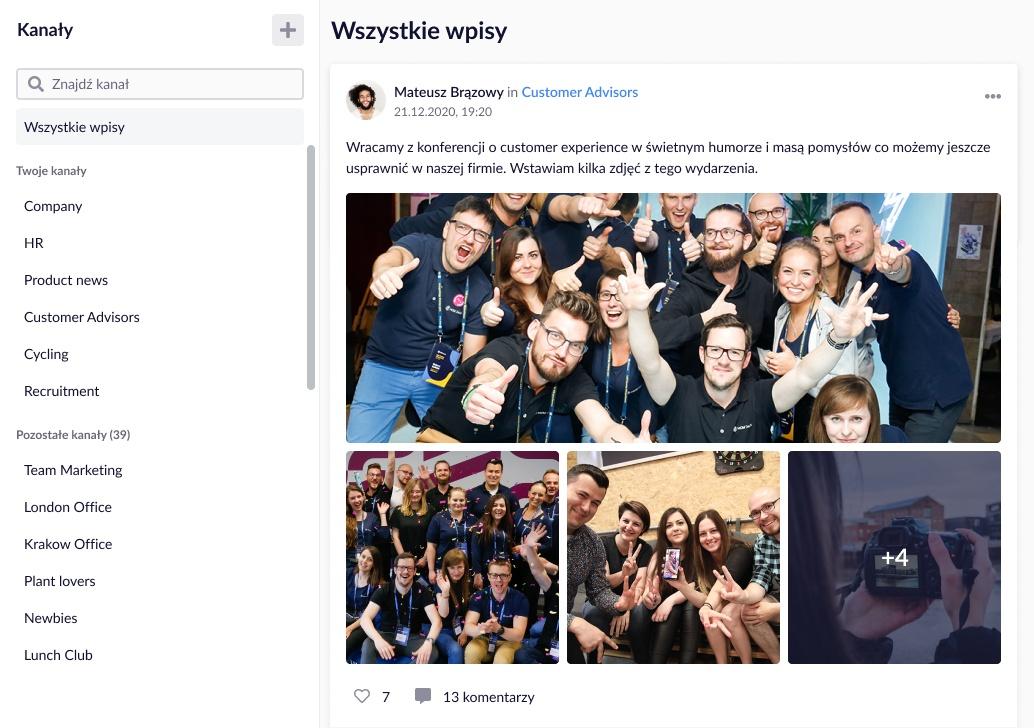1034x728 pixels.
Task: Focus the Znajdź kanał search field
Action: pyautogui.click(x=160, y=84)
